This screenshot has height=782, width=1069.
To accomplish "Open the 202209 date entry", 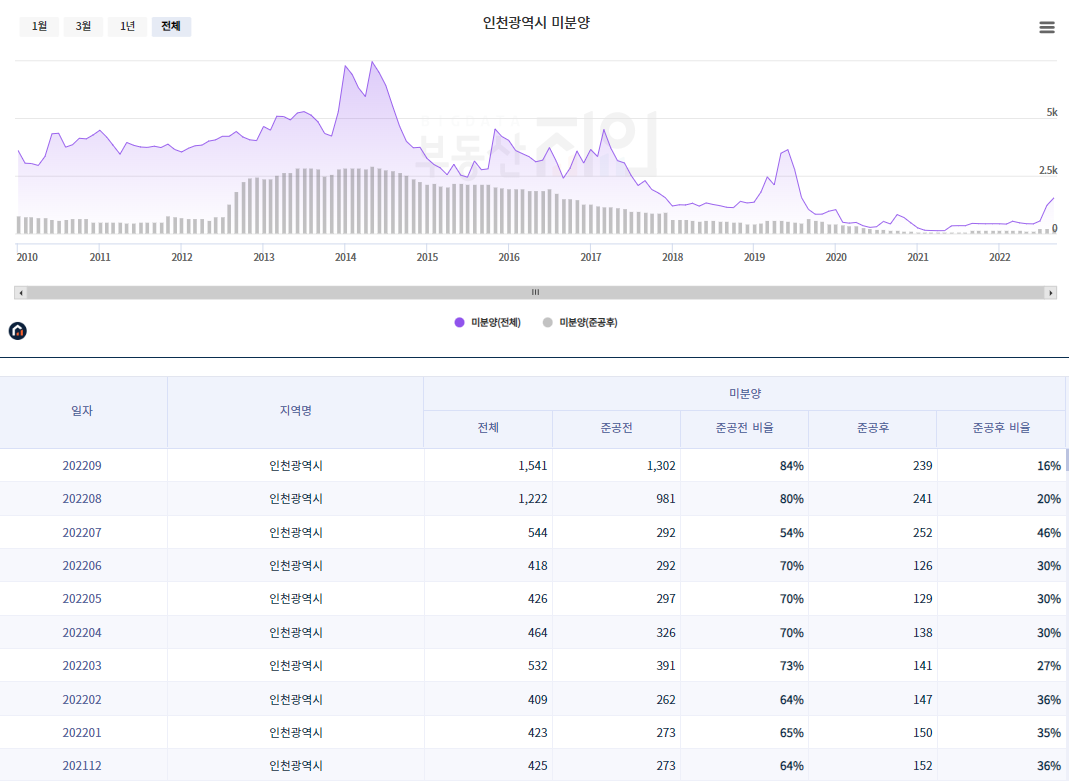I will [x=82, y=466].
